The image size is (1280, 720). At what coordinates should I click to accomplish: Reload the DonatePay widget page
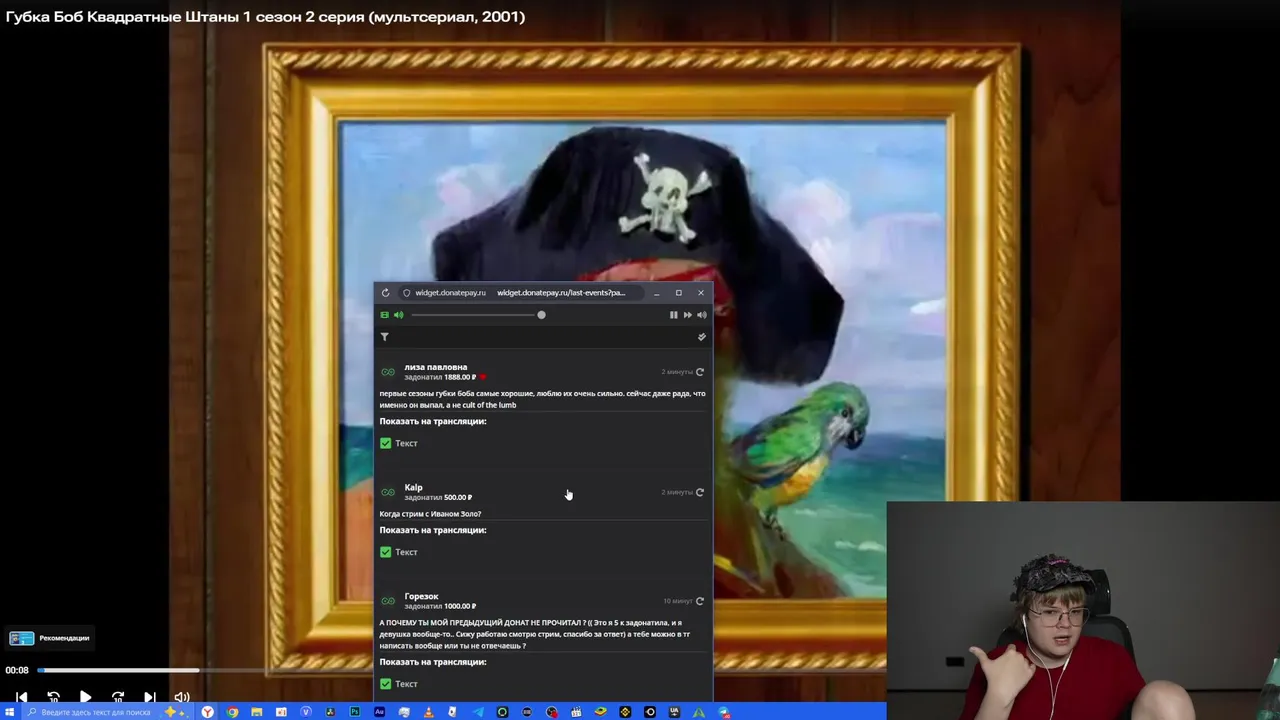click(385, 293)
